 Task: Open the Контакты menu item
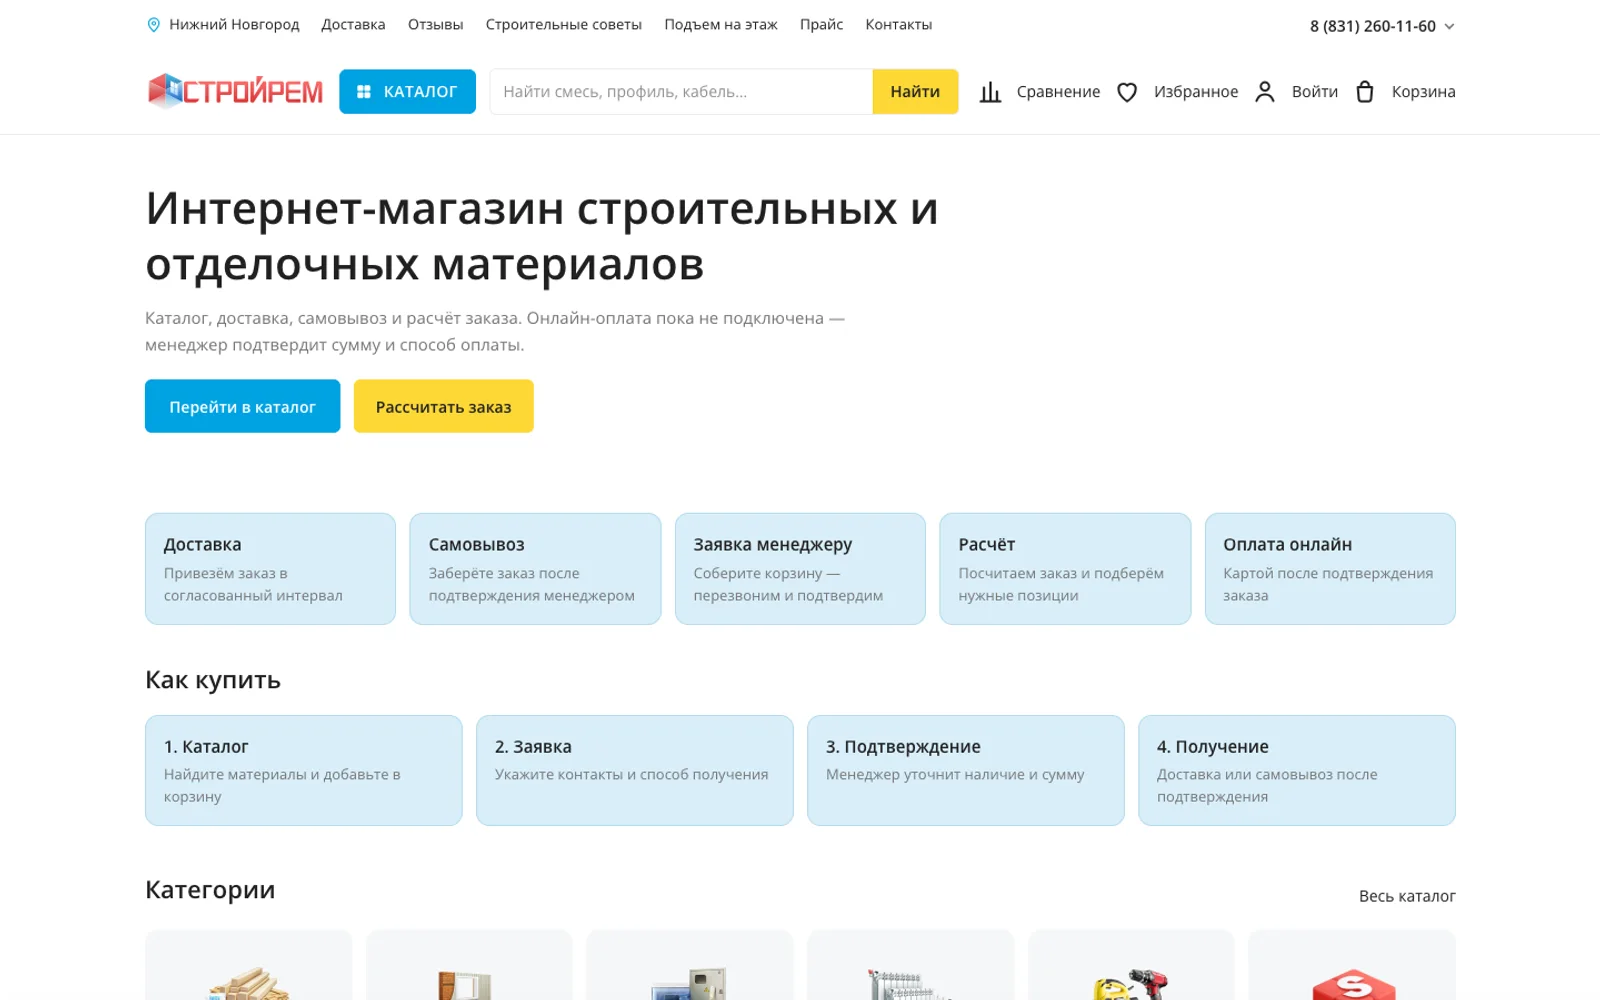pyautogui.click(x=898, y=25)
